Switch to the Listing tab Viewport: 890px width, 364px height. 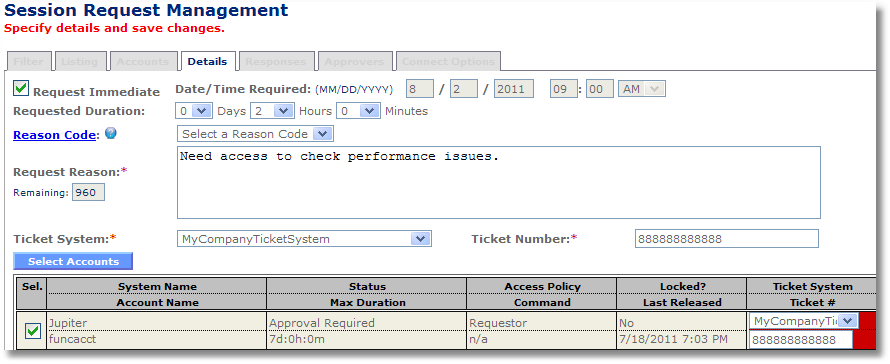coord(79,62)
